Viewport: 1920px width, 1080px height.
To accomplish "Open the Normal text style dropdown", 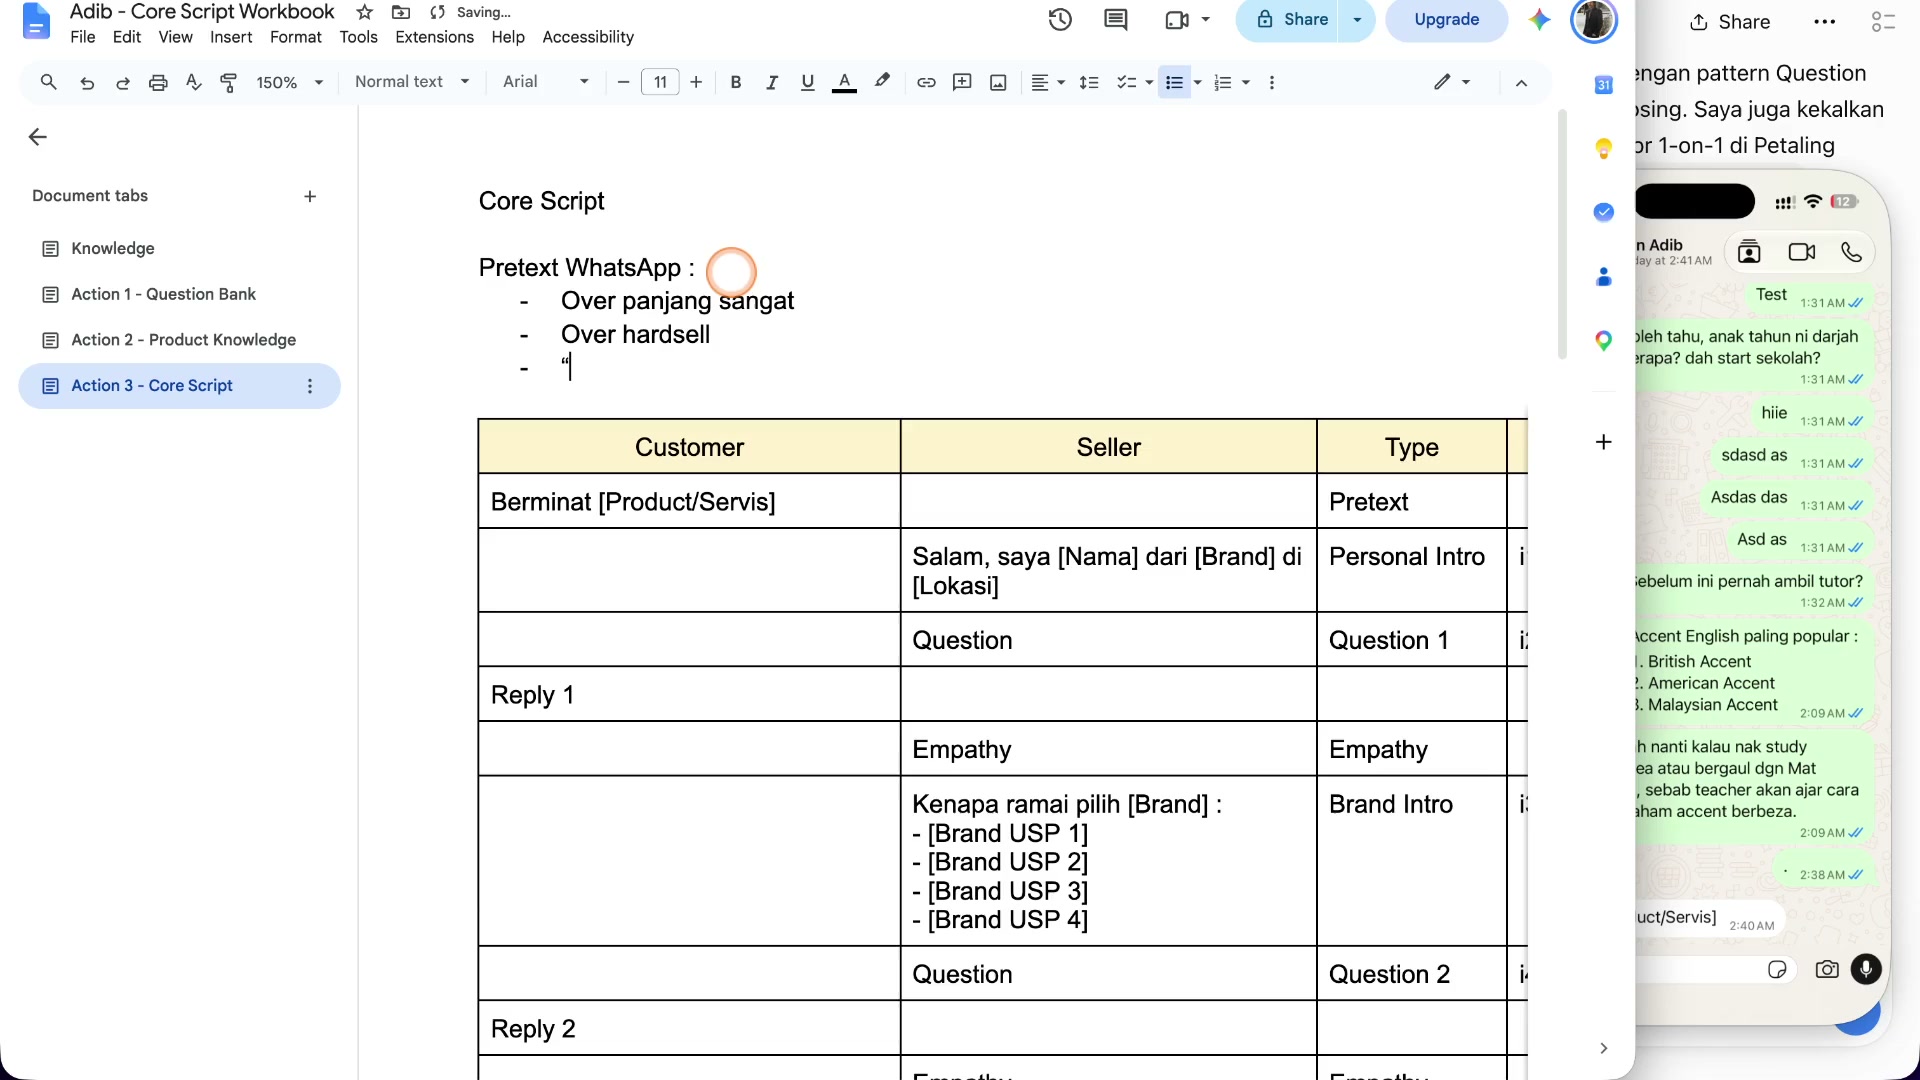I will coord(411,82).
